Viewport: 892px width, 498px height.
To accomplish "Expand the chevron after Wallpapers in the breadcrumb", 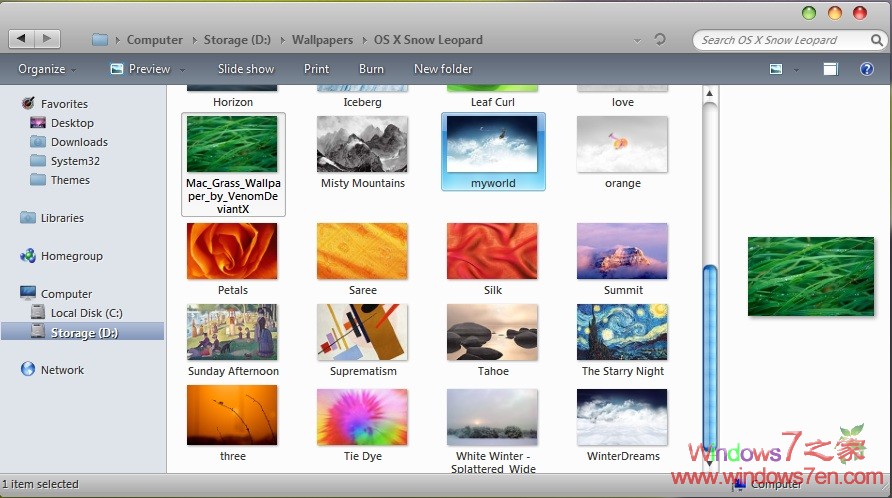I will (x=364, y=40).
